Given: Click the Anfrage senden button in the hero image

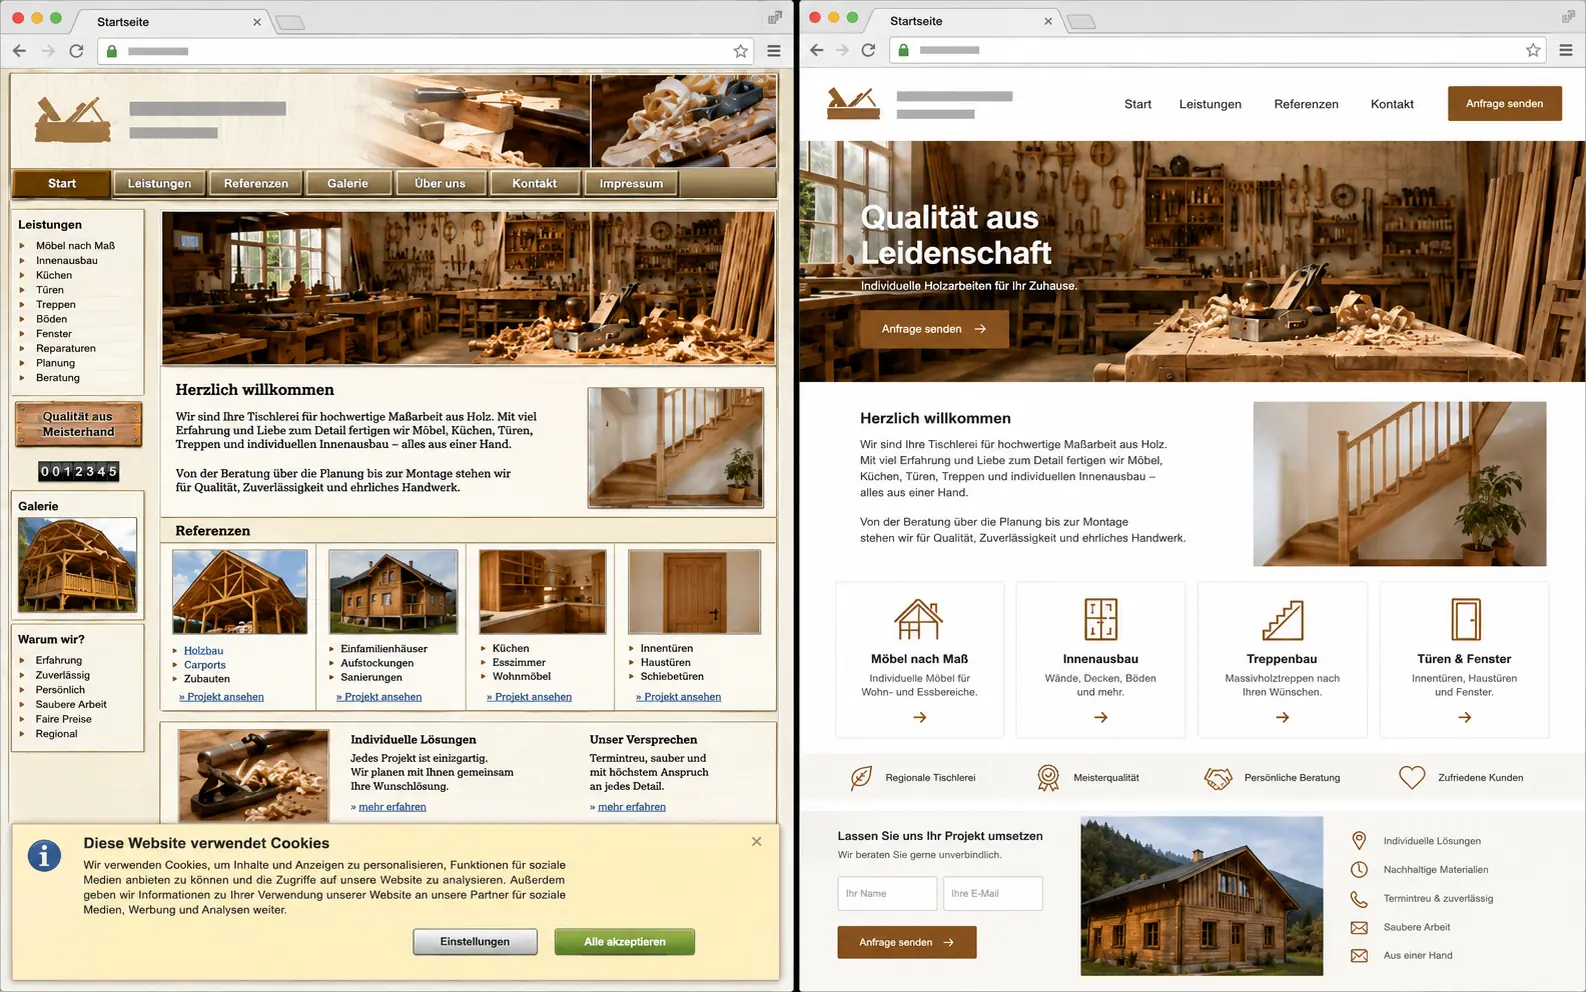Looking at the screenshot, I should (934, 329).
